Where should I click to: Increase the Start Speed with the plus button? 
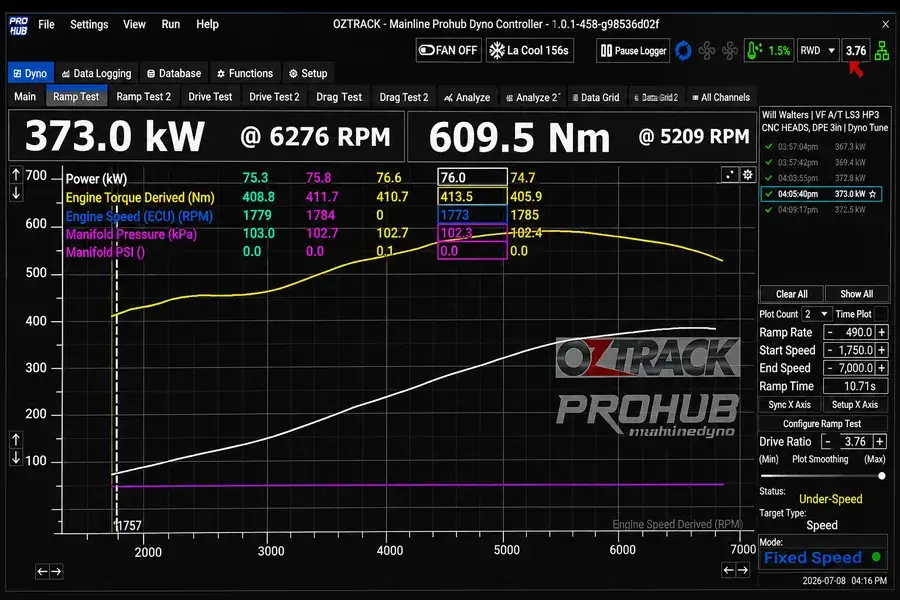pos(882,350)
